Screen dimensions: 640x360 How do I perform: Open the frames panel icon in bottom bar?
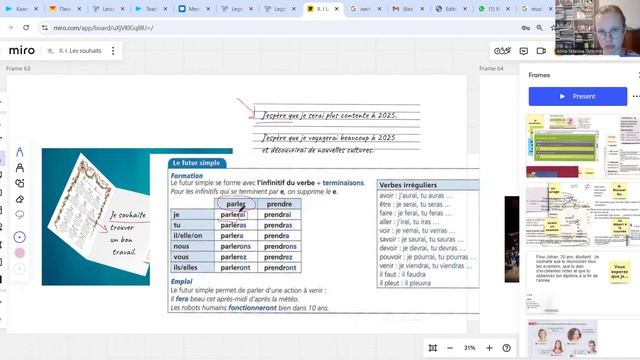coord(433,348)
